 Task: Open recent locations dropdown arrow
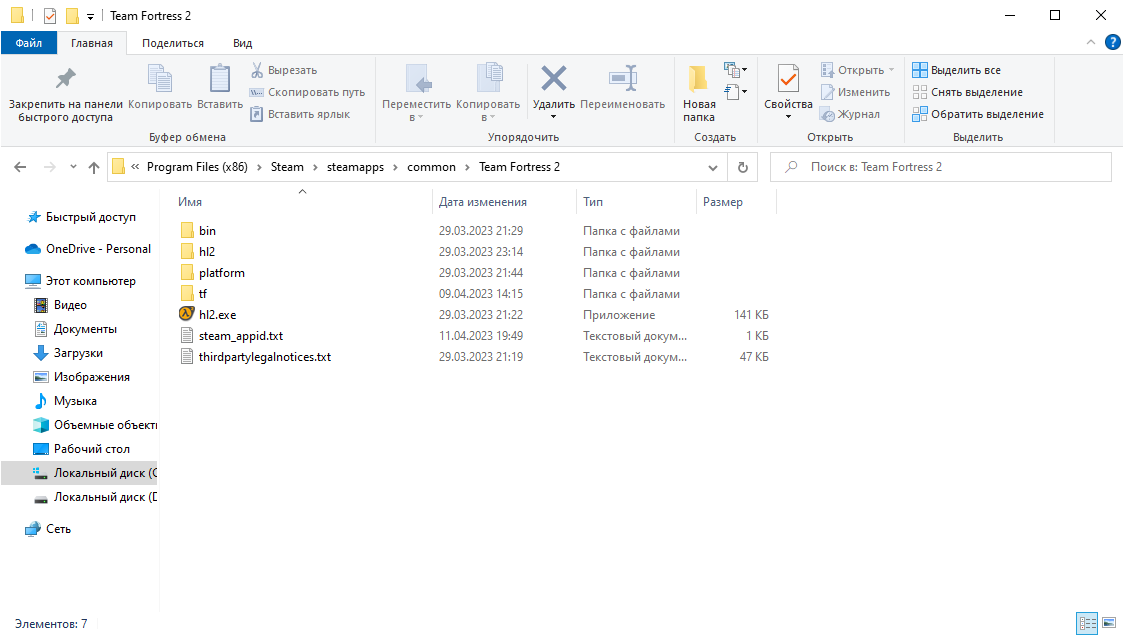(x=73, y=167)
